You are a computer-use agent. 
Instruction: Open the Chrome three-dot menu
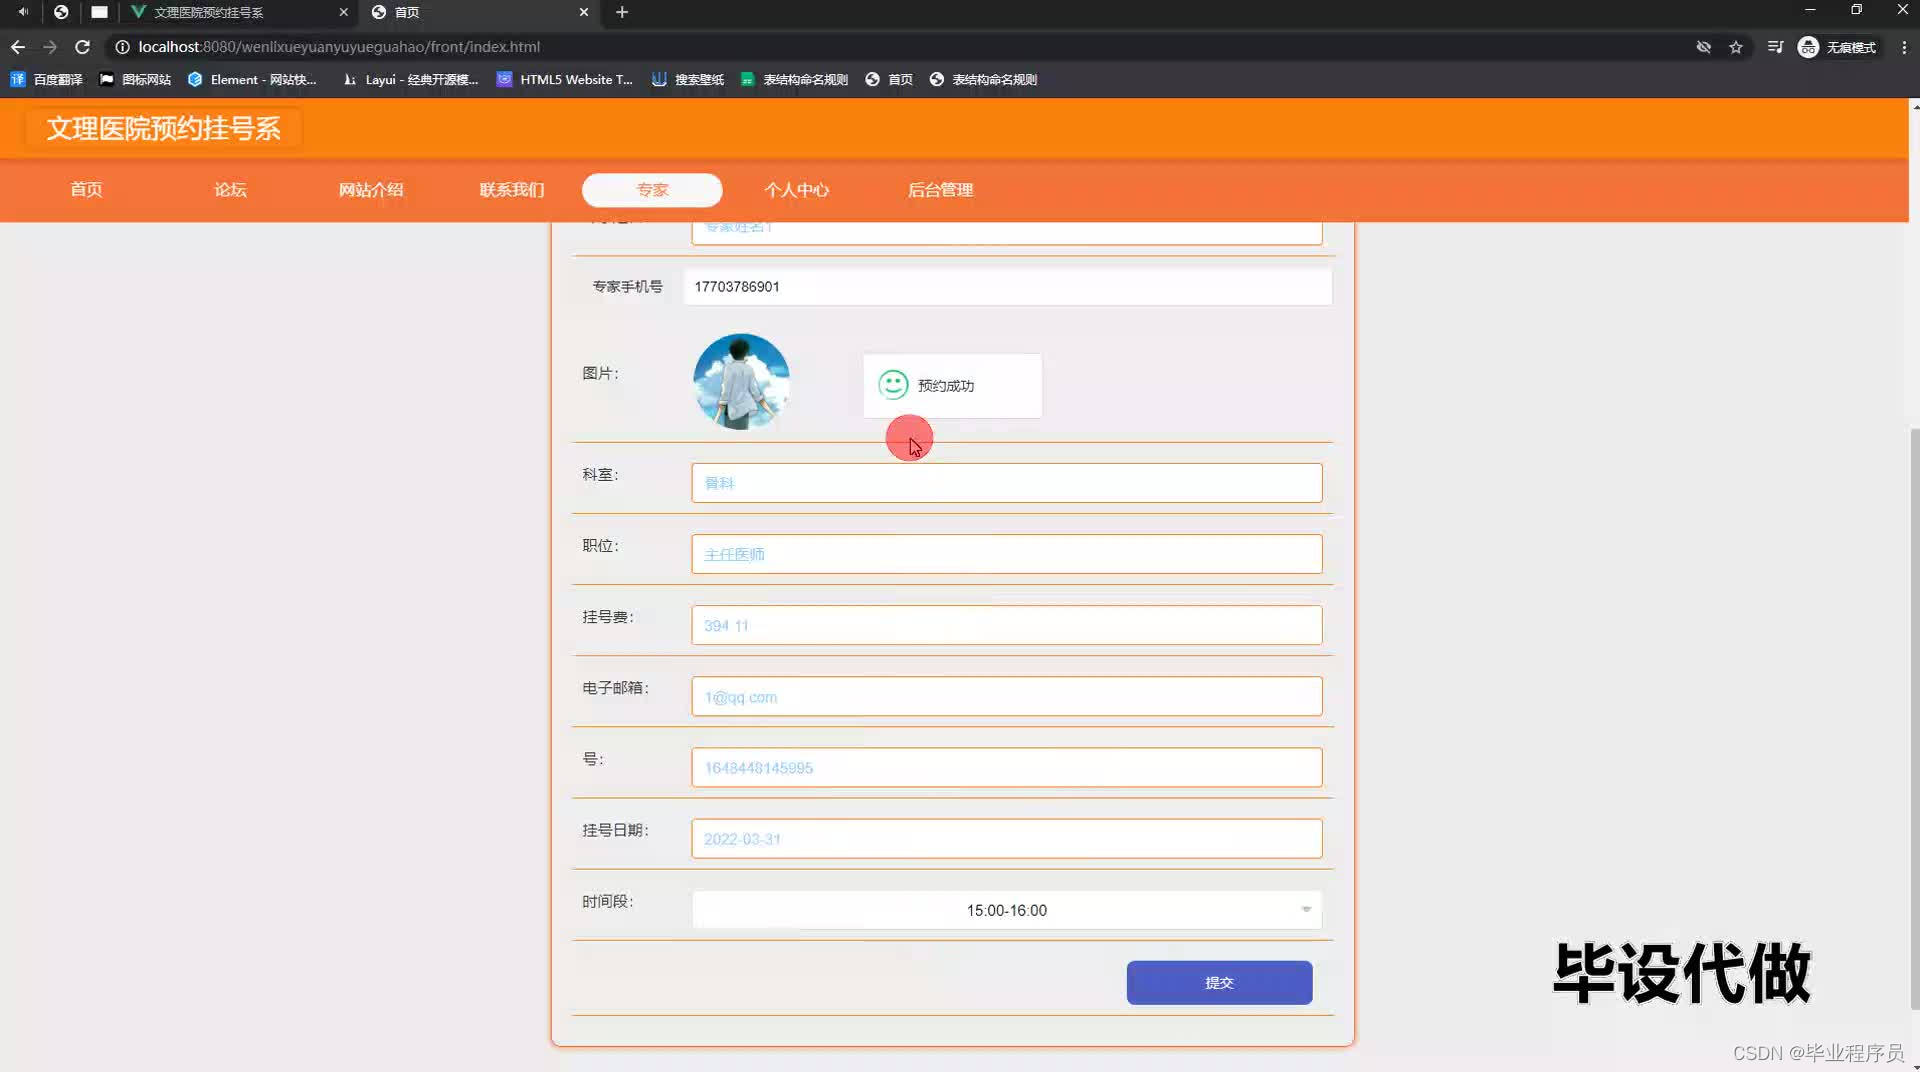click(x=1904, y=47)
